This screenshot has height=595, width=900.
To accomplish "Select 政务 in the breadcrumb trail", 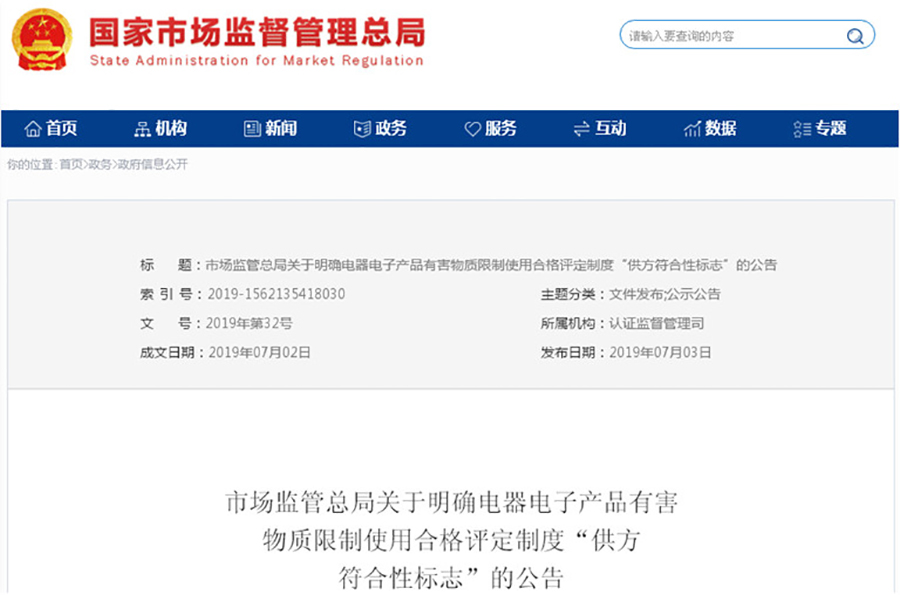I will (99, 164).
